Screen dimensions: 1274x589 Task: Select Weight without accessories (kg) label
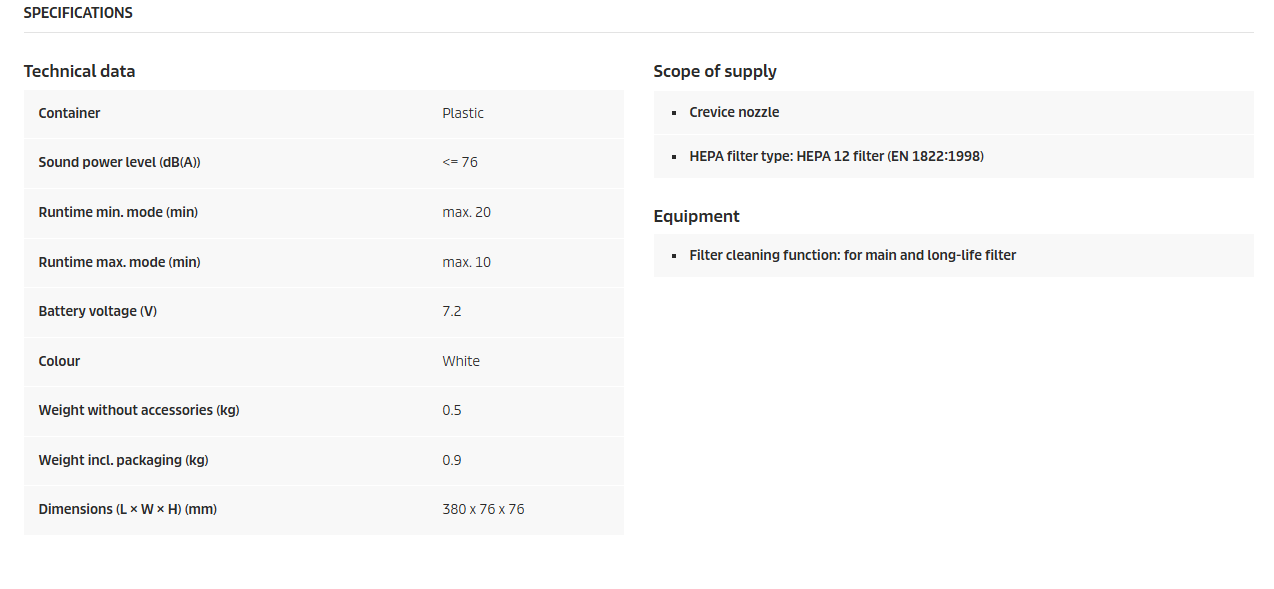(x=139, y=410)
